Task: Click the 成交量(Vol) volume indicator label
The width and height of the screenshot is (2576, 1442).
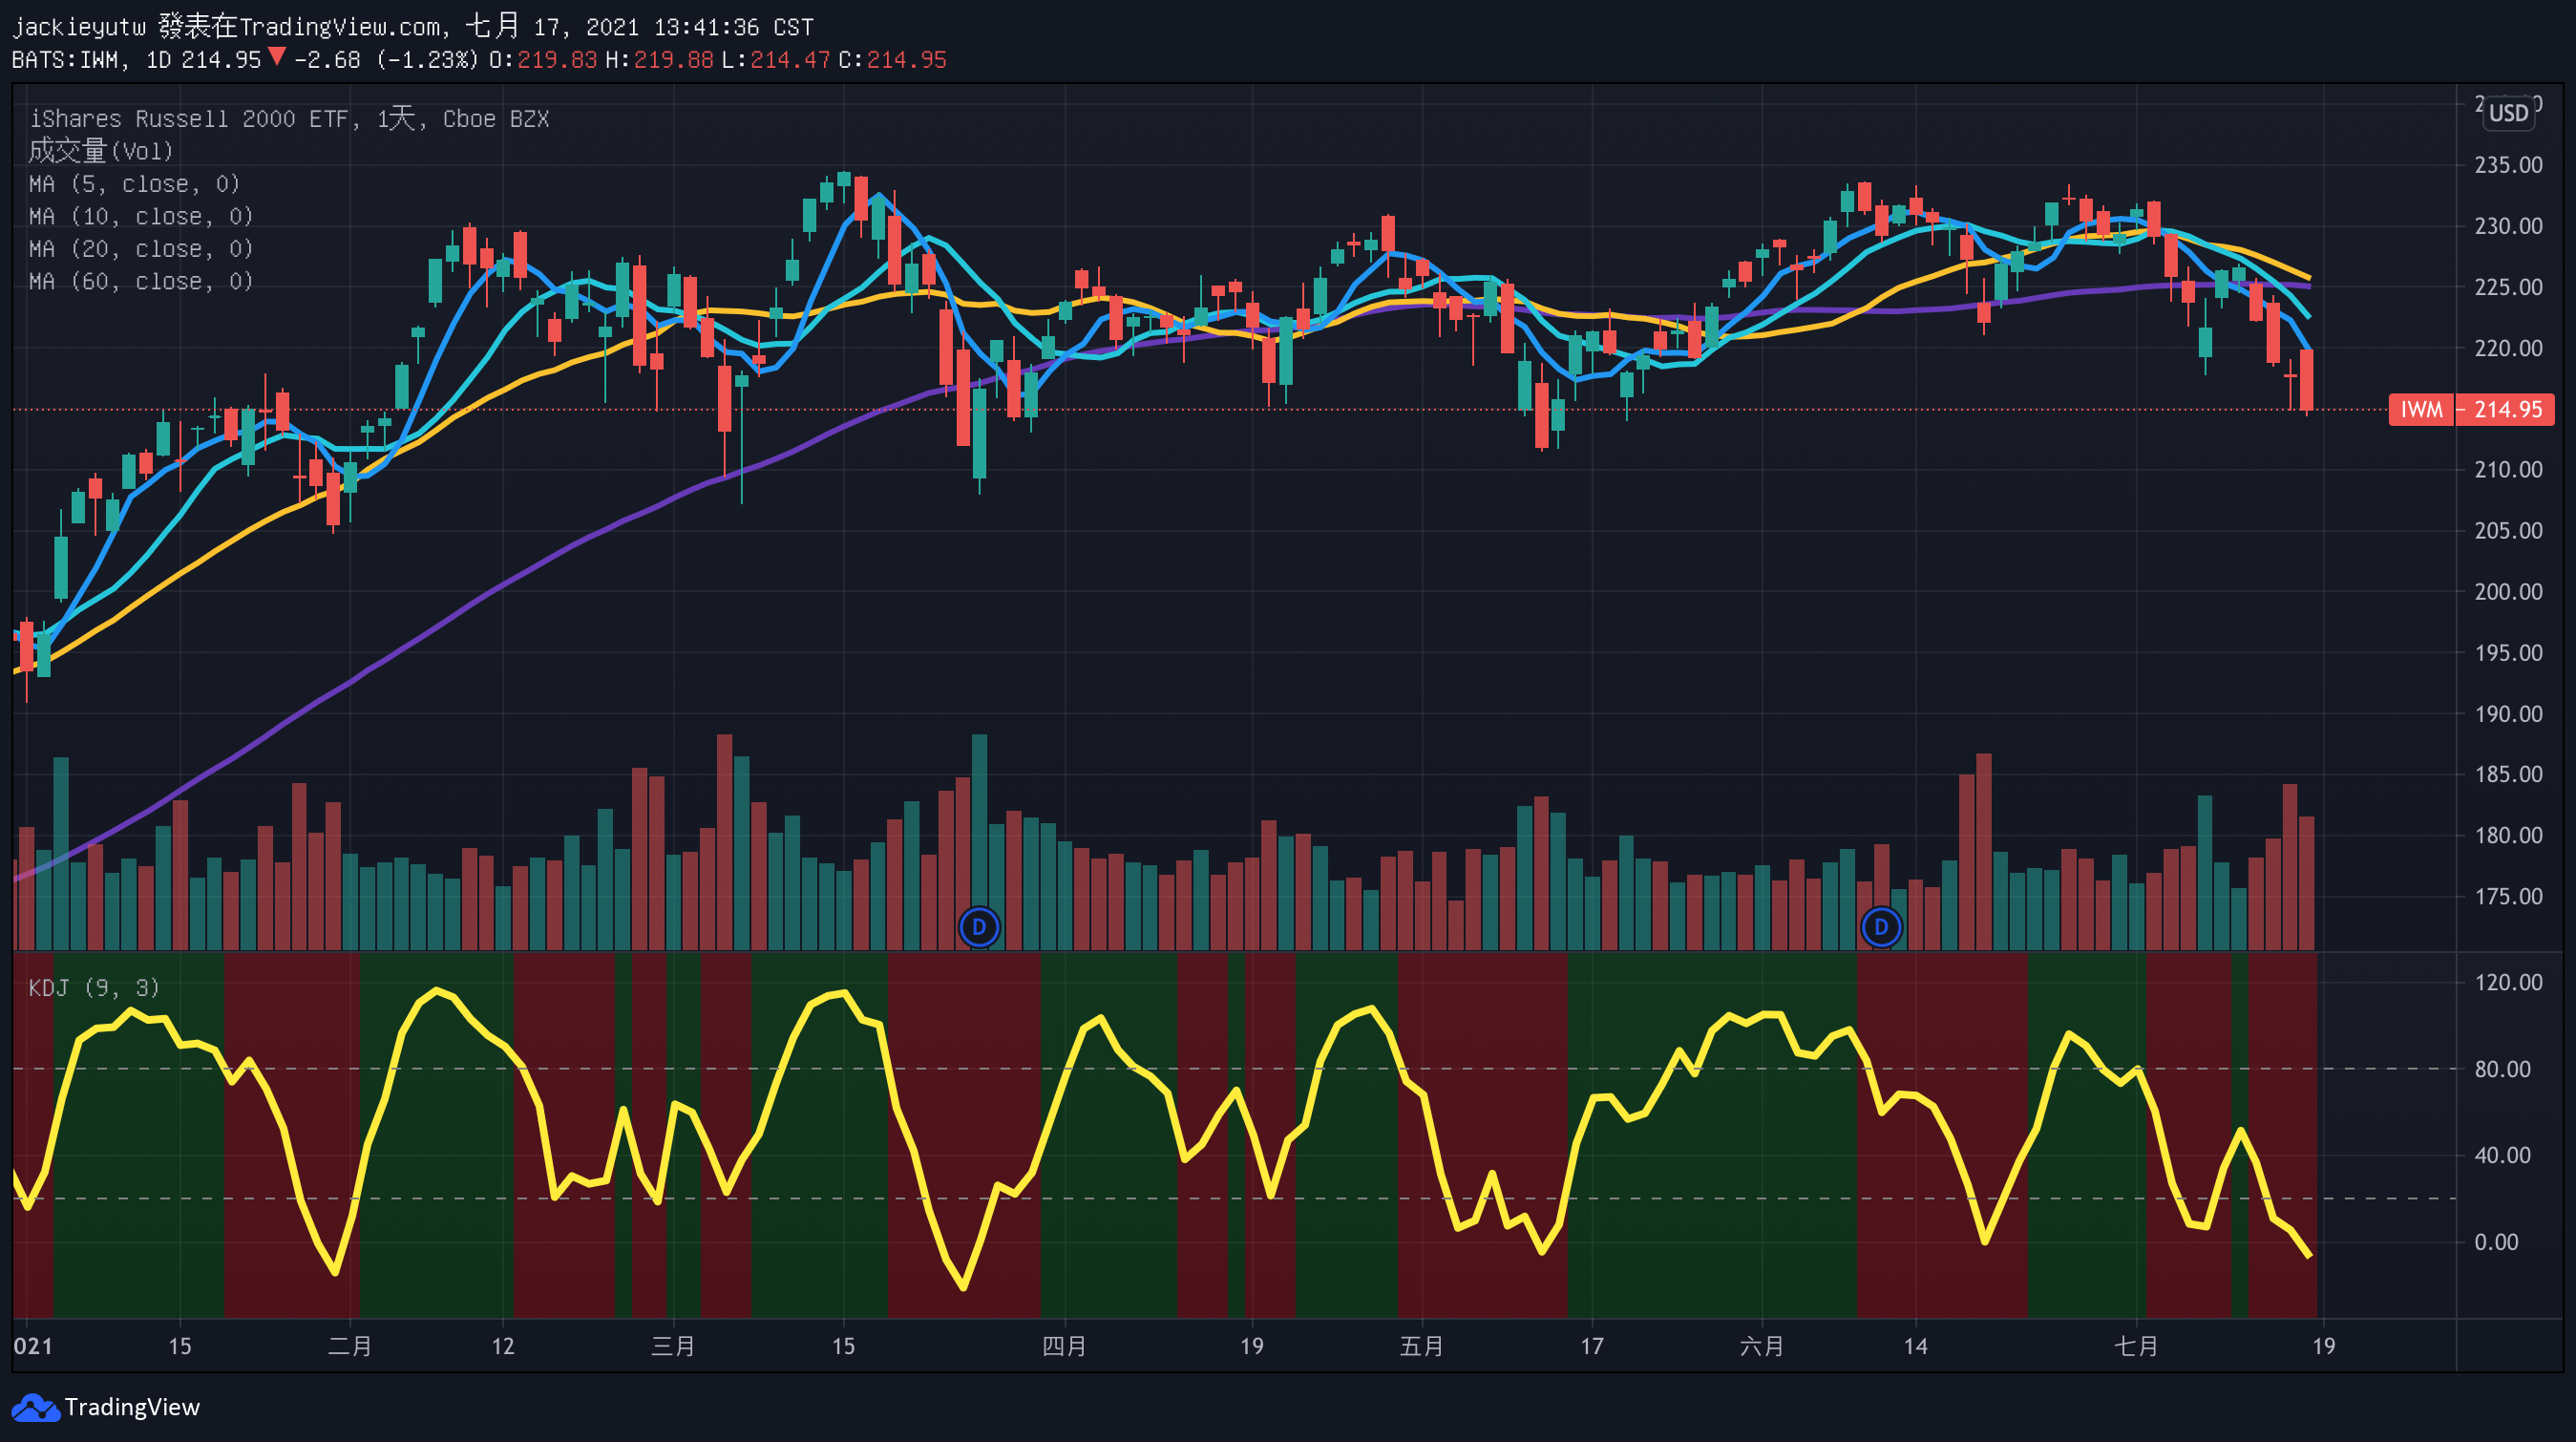Action: pyautogui.click(x=100, y=151)
